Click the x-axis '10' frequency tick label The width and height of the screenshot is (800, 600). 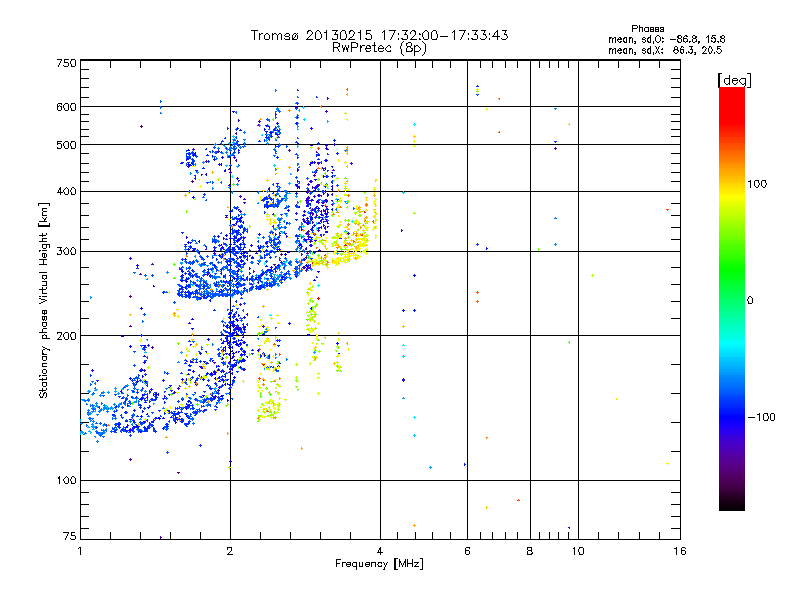point(578,551)
